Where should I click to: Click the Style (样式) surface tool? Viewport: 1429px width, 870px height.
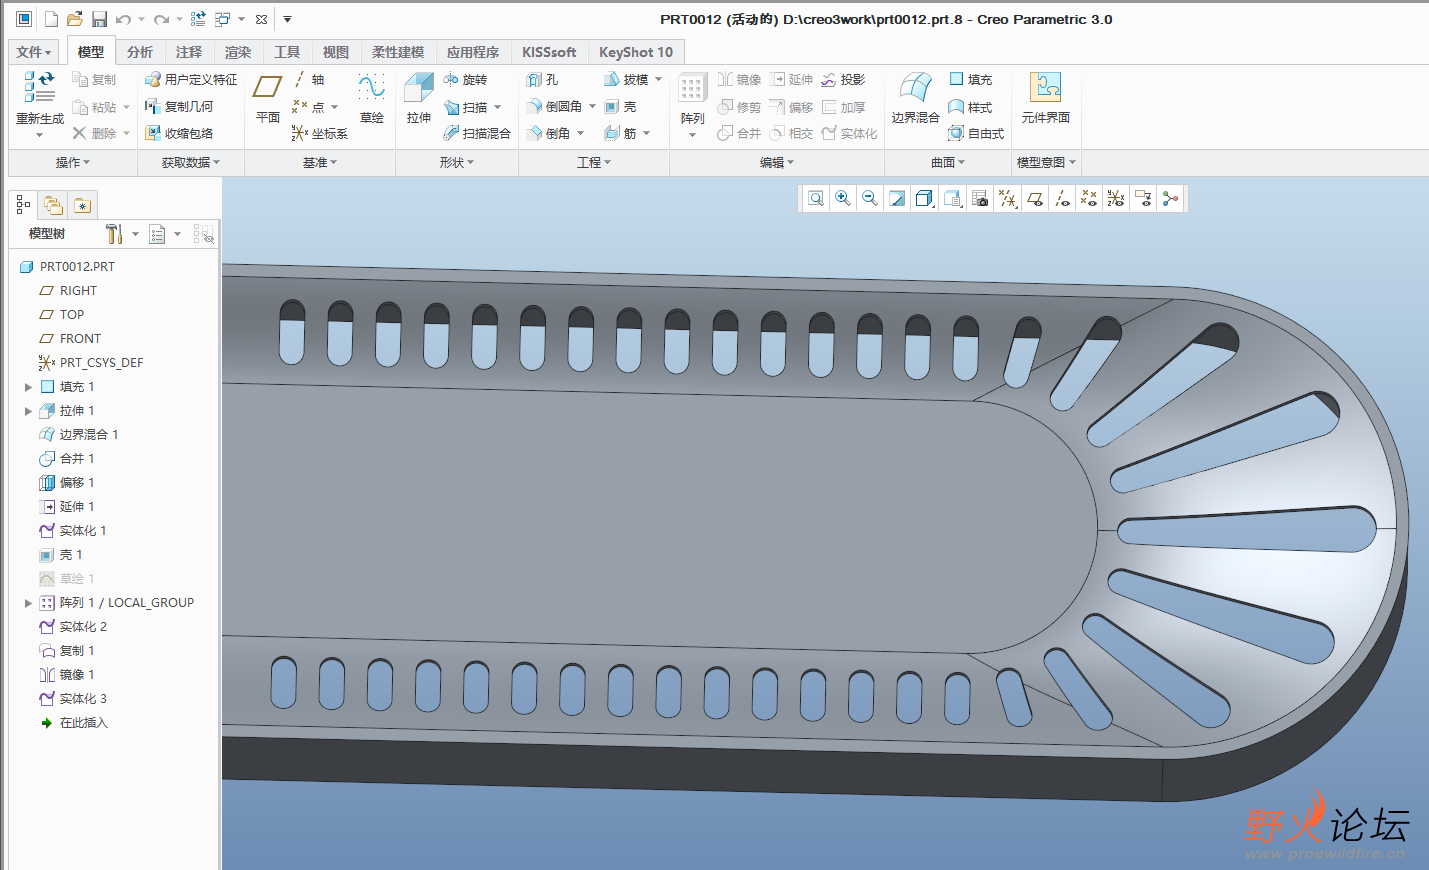coord(970,106)
